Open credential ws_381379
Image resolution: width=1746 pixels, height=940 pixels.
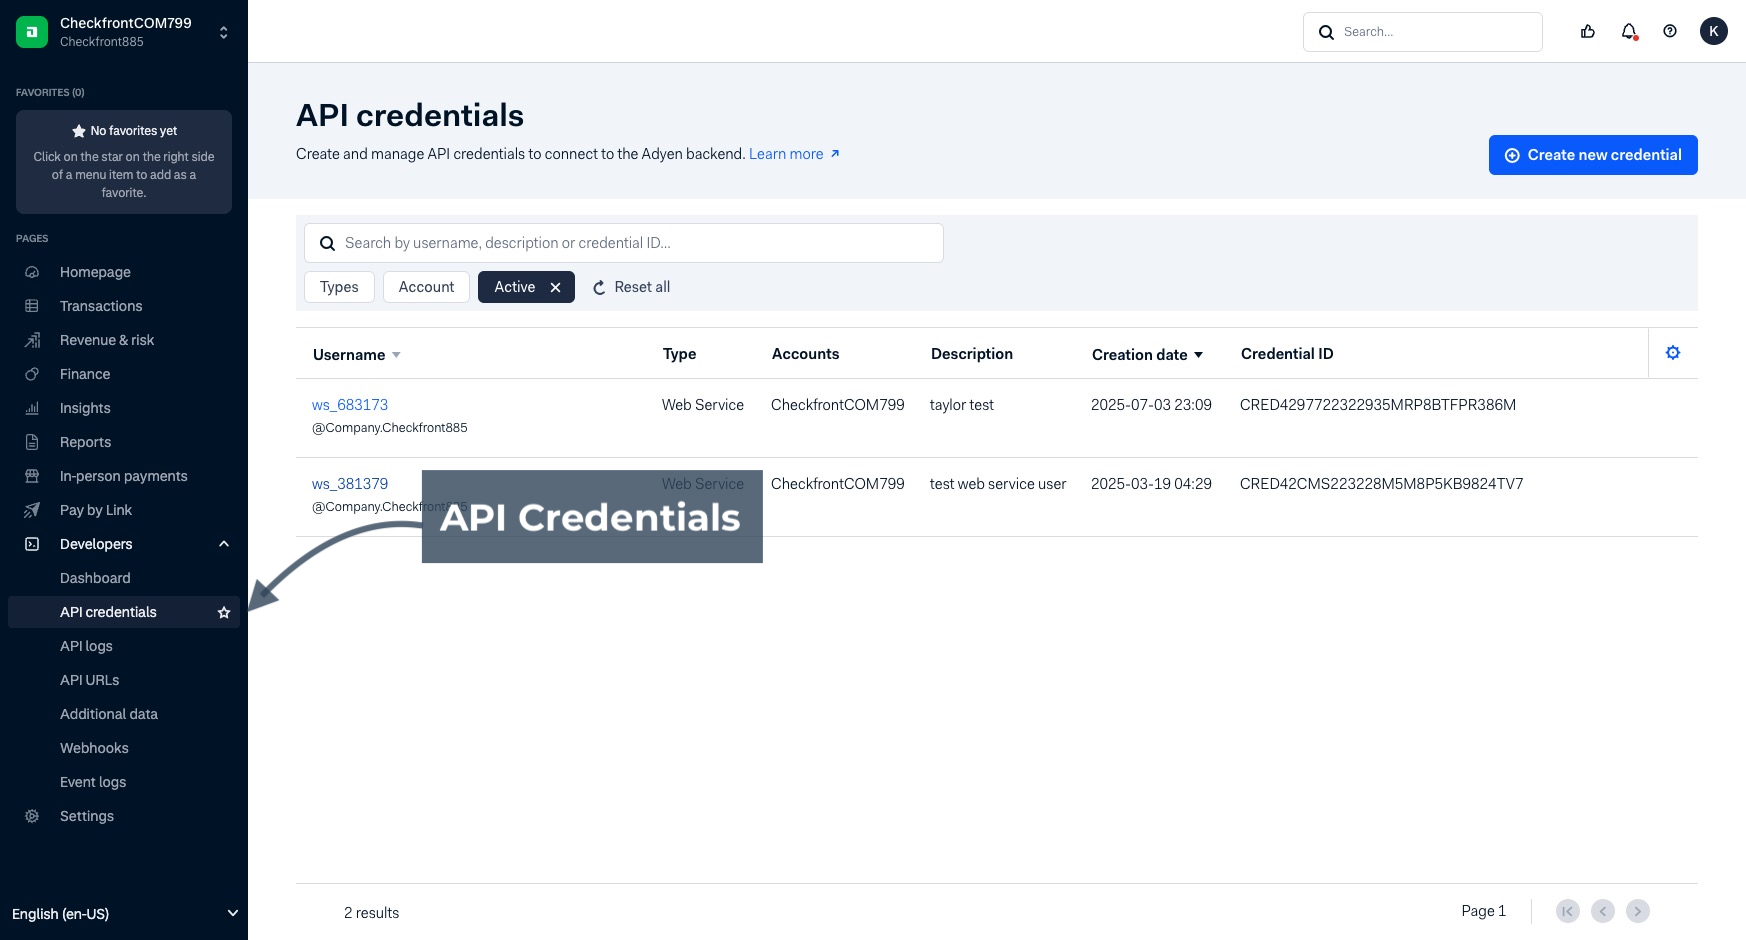[350, 484]
